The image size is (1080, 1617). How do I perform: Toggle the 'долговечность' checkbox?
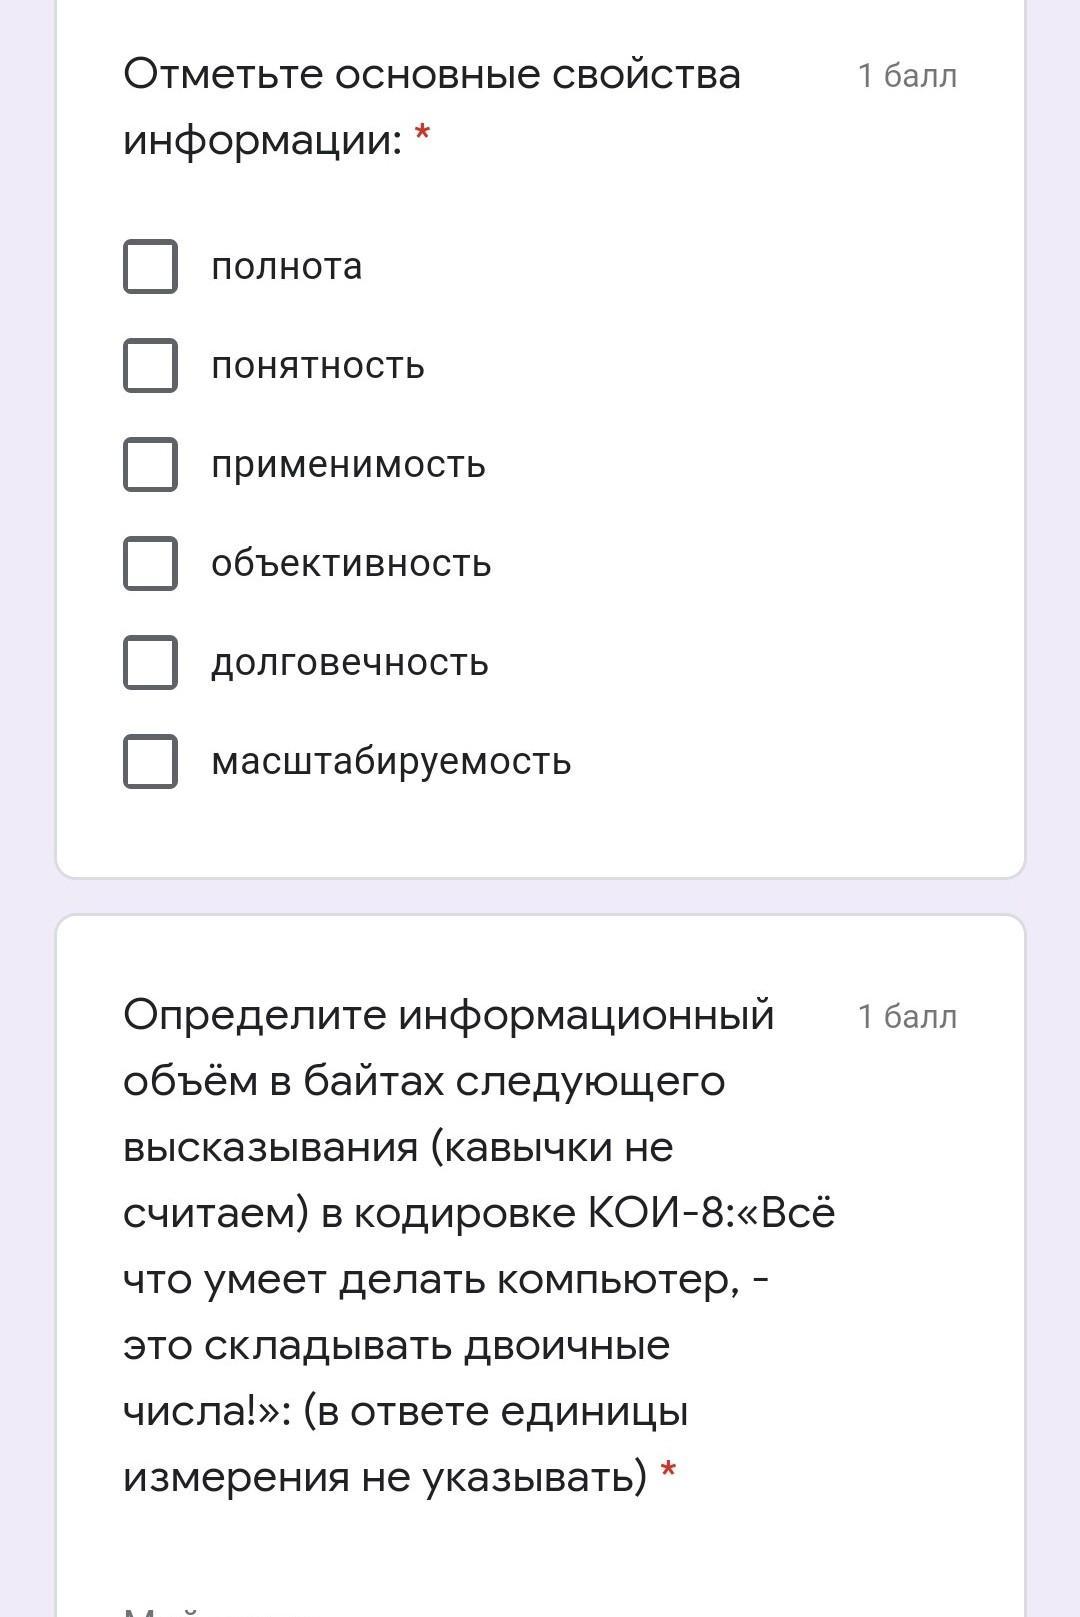pos(150,662)
